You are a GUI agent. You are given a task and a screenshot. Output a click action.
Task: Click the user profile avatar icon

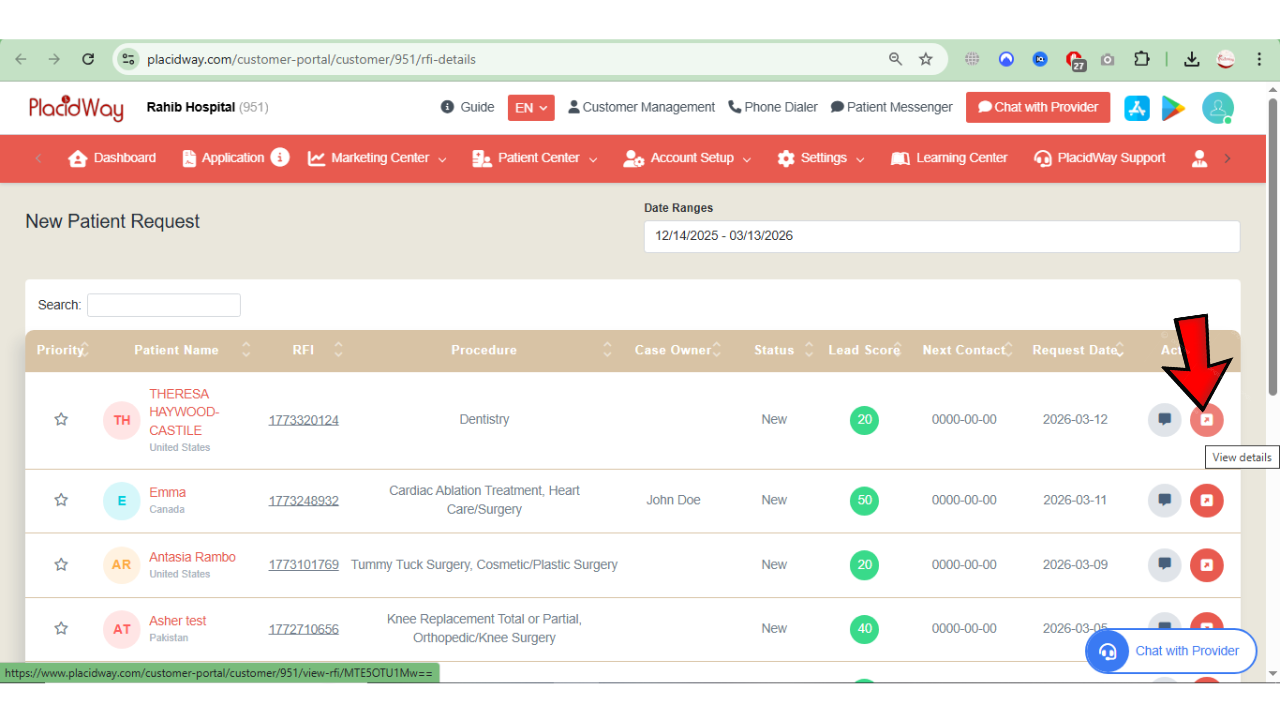tap(1217, 108)
